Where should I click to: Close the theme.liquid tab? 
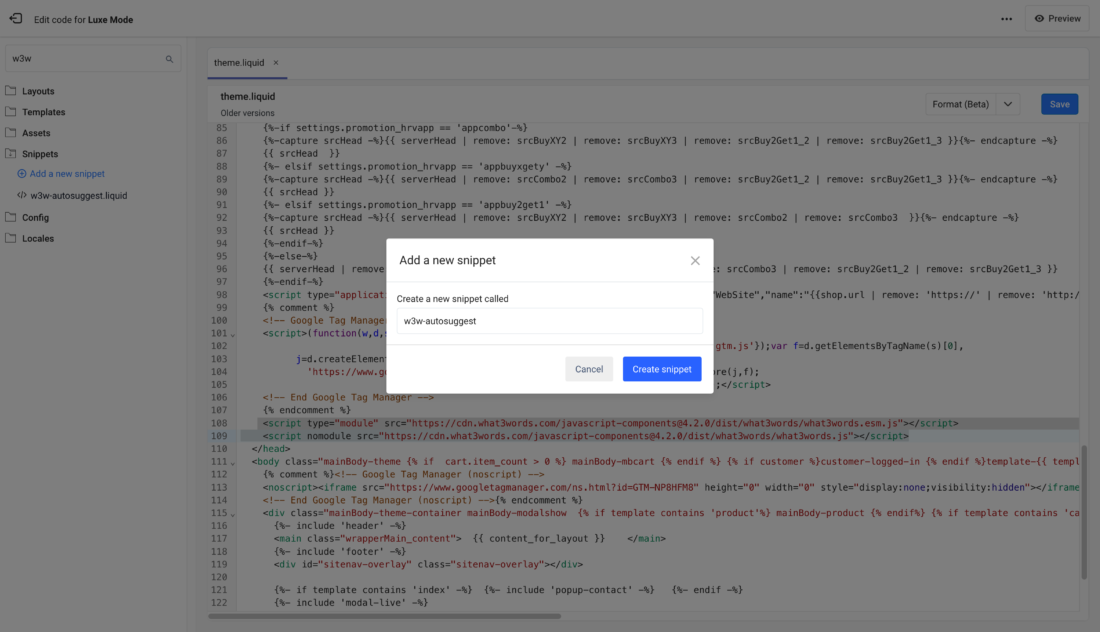click(x=276, y=62)
